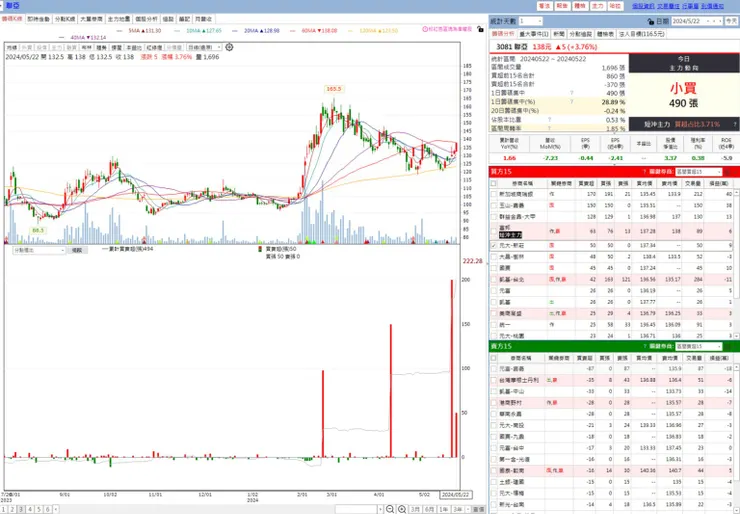Click the 新光-台南 seller row name

point(514,505)
